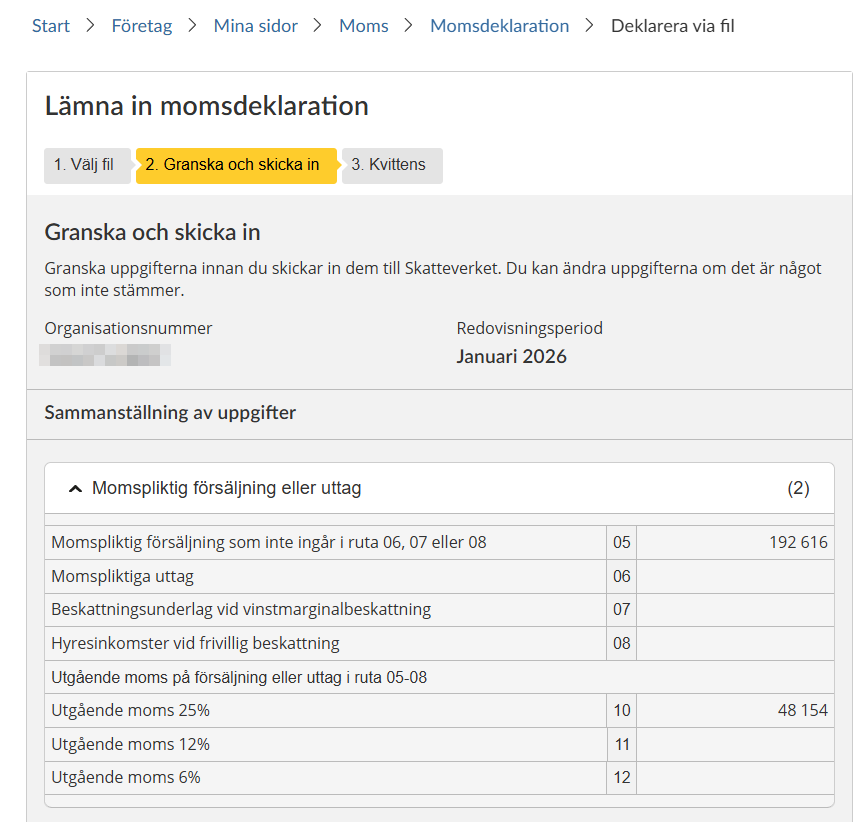The height and width of the screenshot is (822, 864).
Task: Navigate to Mina sidor breadcrumb
Action: (256, 26)
